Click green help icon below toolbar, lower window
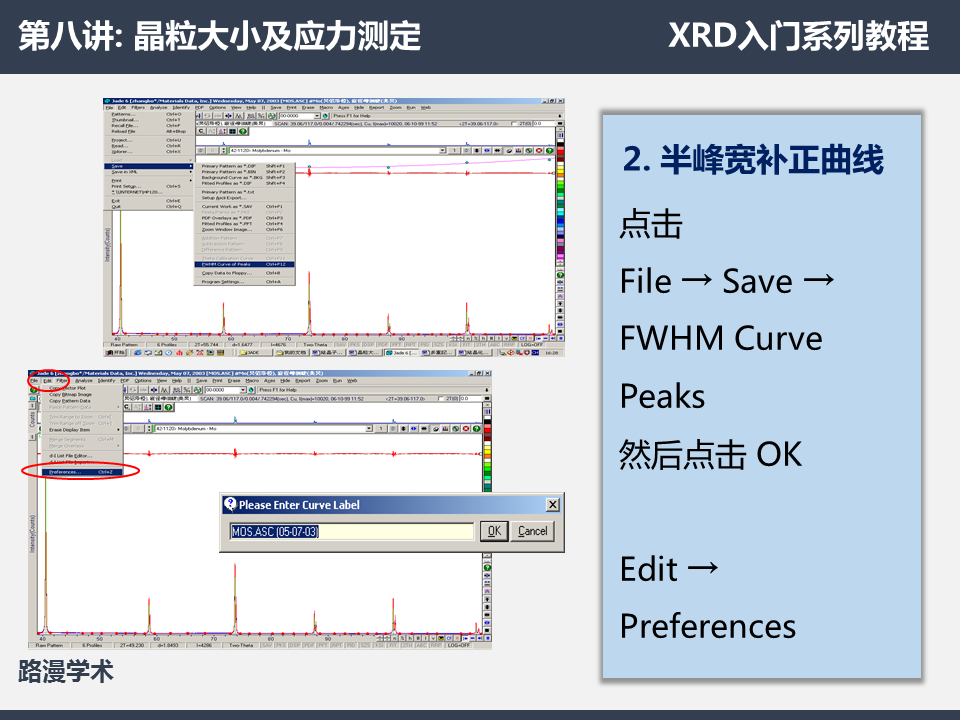Image resolution: width=960 pixels, height=720 pixels. click(x=168, y=407)
